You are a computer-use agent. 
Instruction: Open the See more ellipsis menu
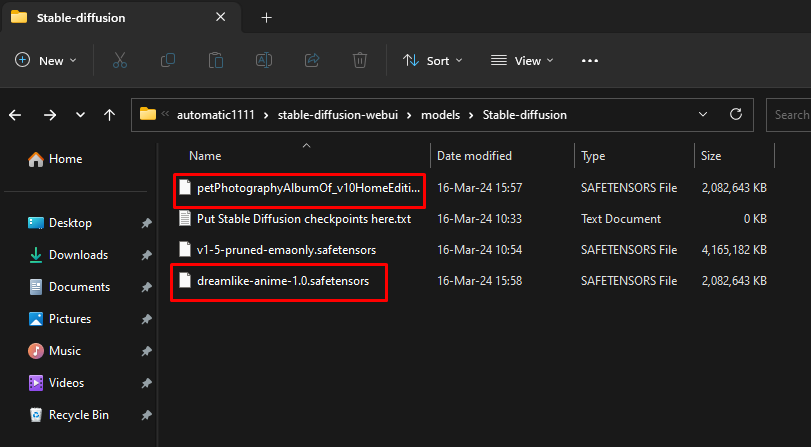(x=590, y=61)
